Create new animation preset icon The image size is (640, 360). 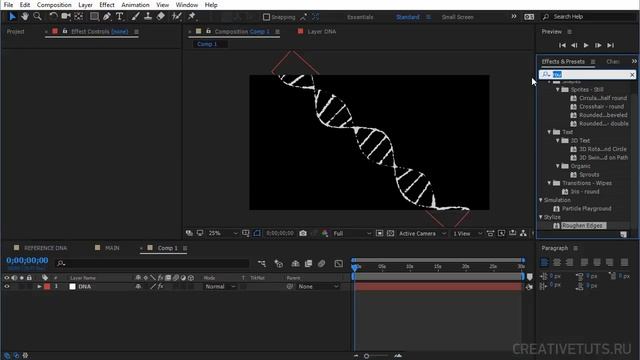tap(623, 235)
